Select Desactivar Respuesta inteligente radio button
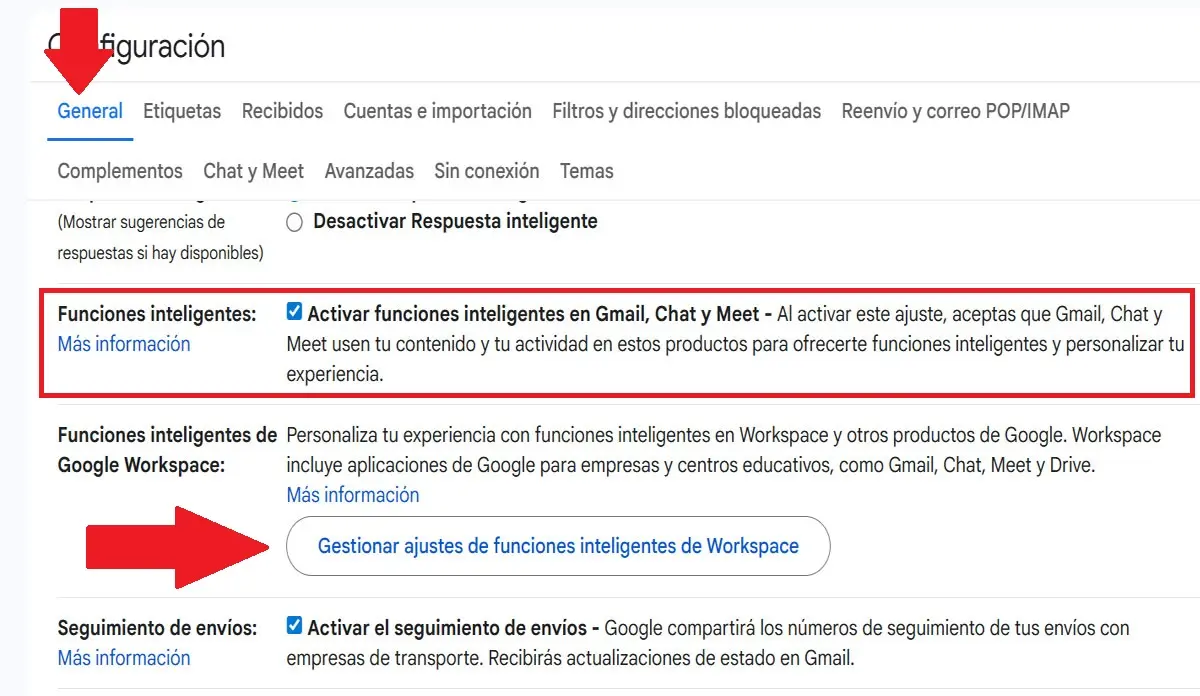This screenshot has height=696, width=1200. [295, 223]
